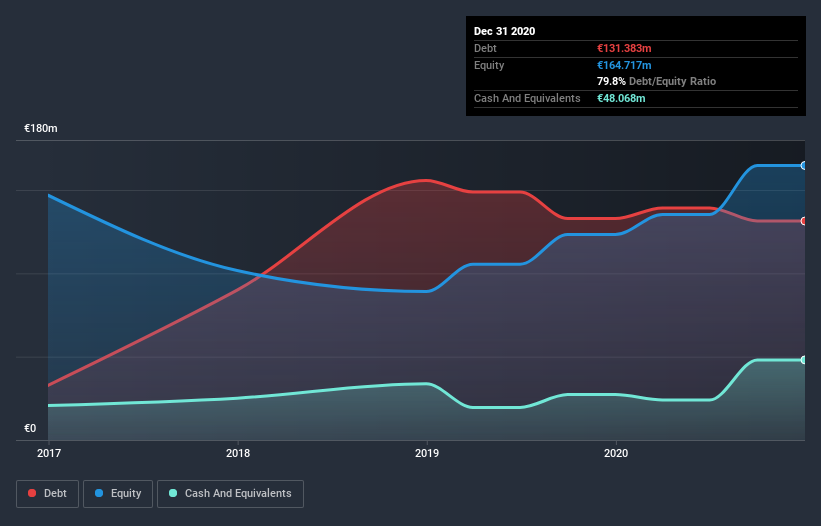Viewport: 821px width, 526px height.
Task: Click the €131.383m debt value
Action: tap(624, 48)
